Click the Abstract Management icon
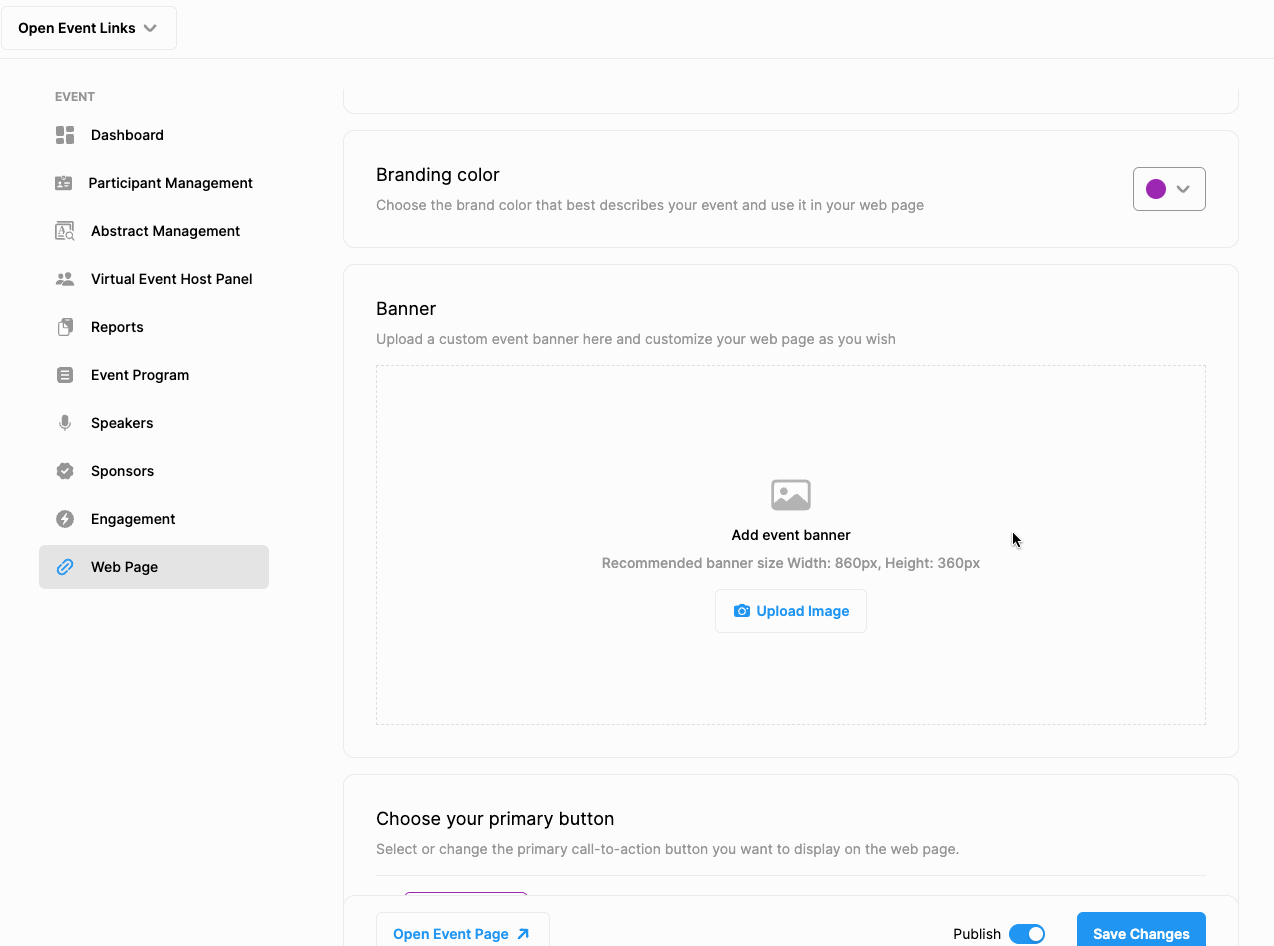 (x=65, y=231)
